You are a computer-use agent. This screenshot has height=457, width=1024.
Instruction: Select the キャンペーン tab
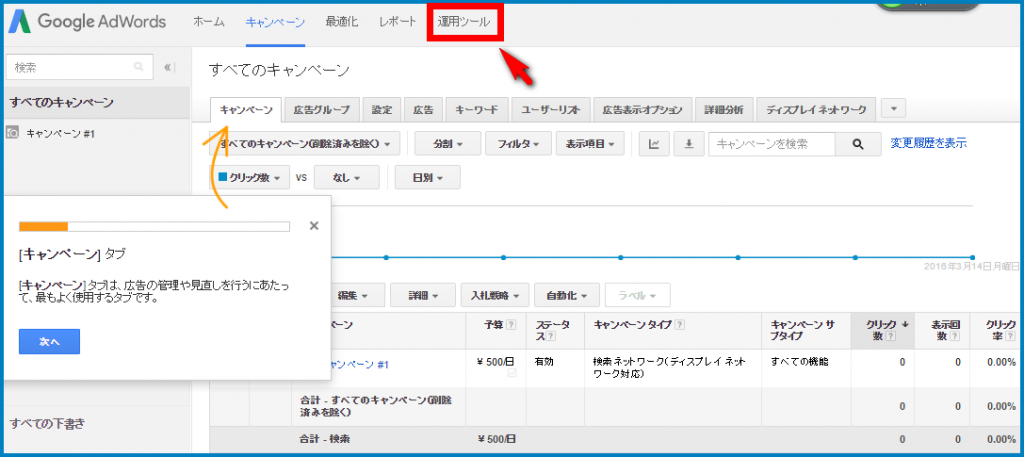click(246, 110)
